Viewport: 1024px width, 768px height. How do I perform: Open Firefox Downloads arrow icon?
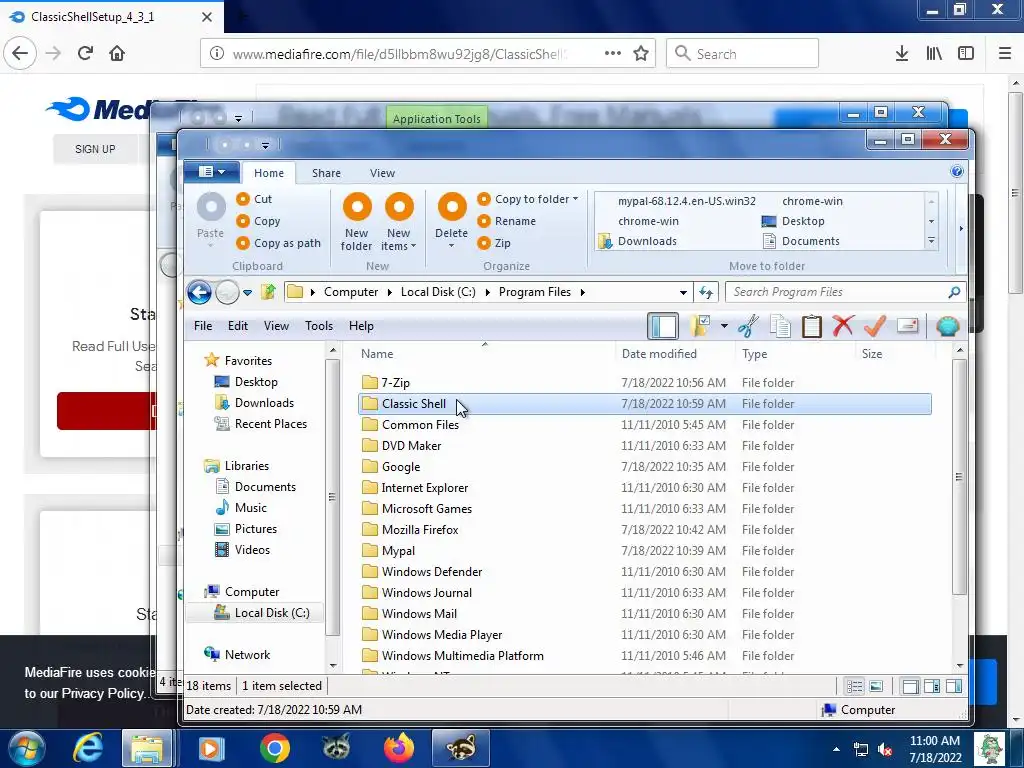click(x=902, y=54)
